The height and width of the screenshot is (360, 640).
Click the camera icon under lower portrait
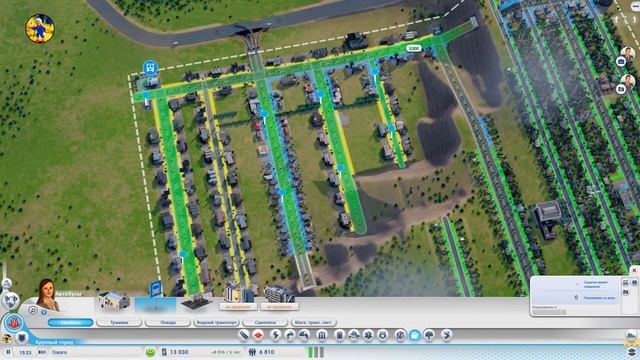click(x=620, y=89)
